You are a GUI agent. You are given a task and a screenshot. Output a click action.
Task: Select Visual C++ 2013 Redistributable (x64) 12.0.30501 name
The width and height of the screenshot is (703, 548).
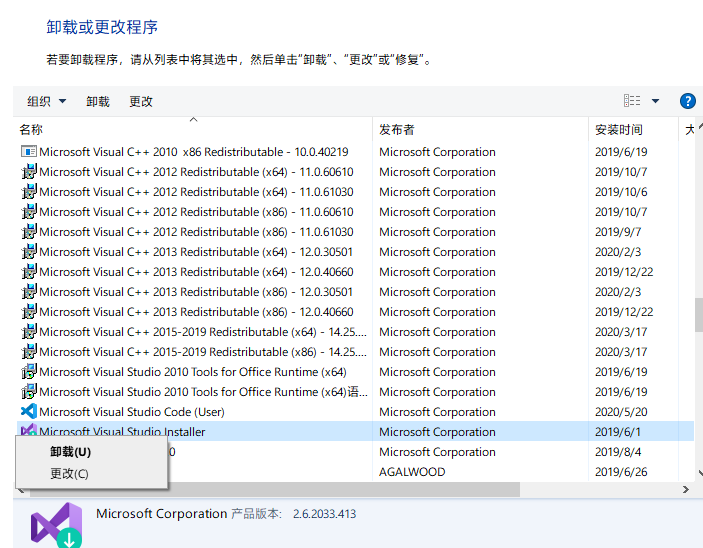tap(196, 252)
